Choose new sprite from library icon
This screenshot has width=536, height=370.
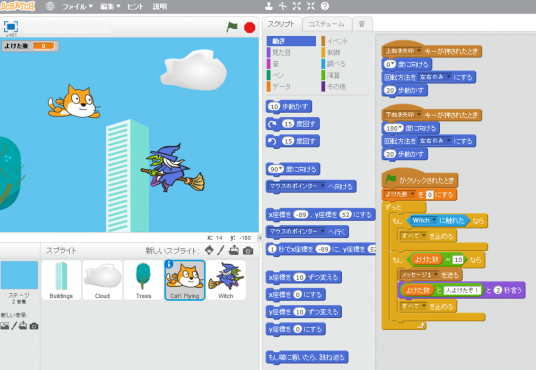(209, 251)
